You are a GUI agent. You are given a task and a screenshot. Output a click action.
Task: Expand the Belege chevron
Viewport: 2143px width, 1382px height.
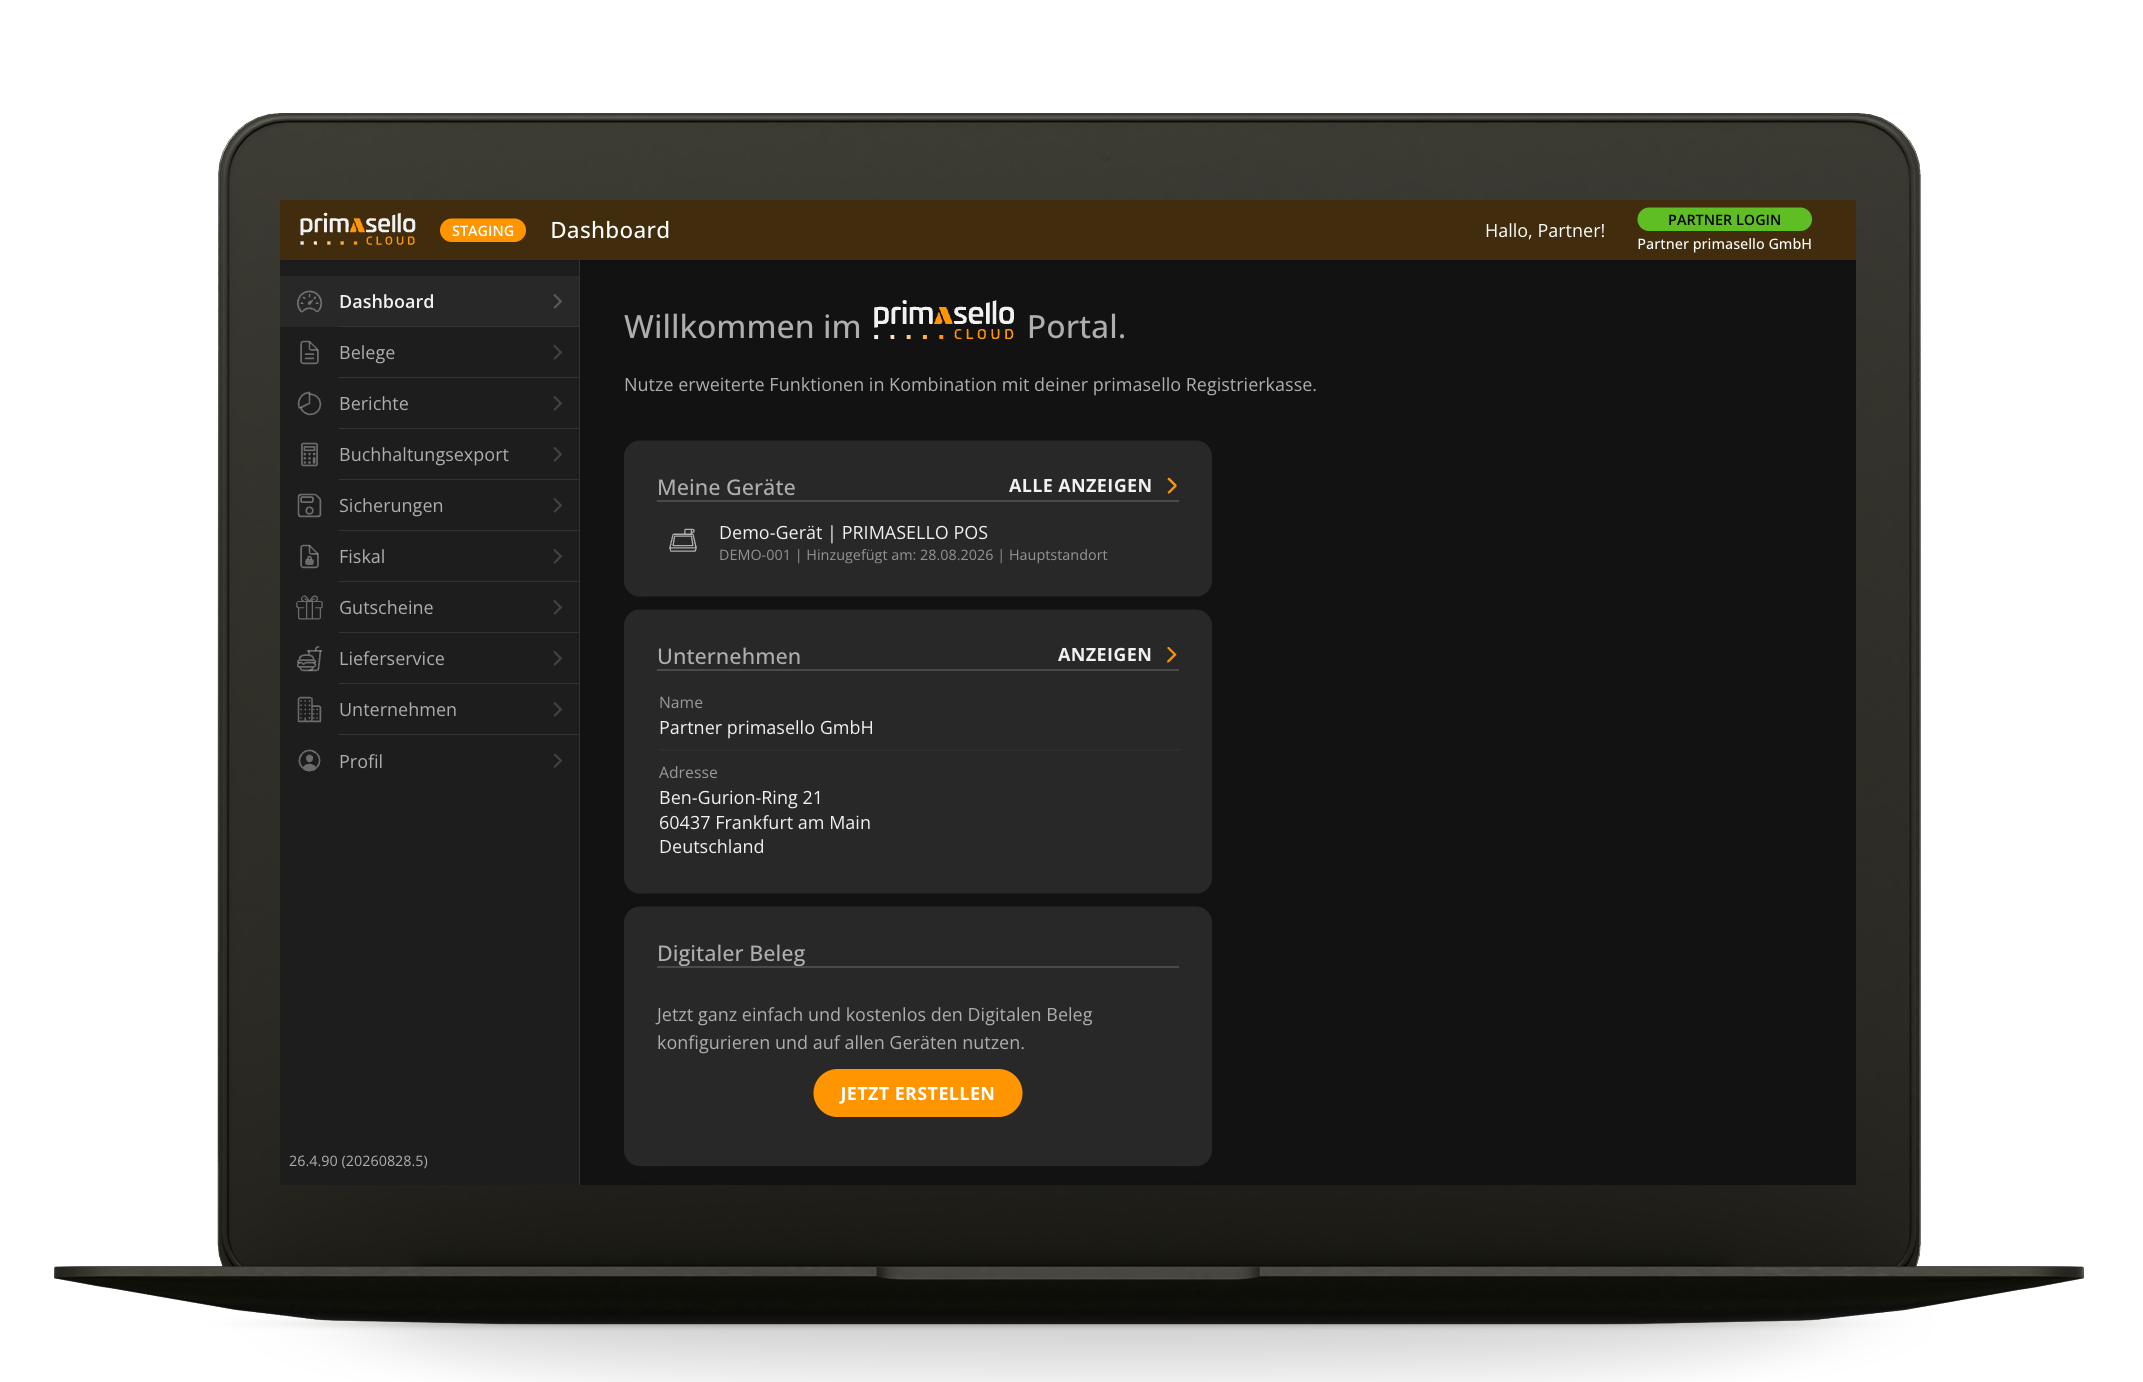[558, 353]
